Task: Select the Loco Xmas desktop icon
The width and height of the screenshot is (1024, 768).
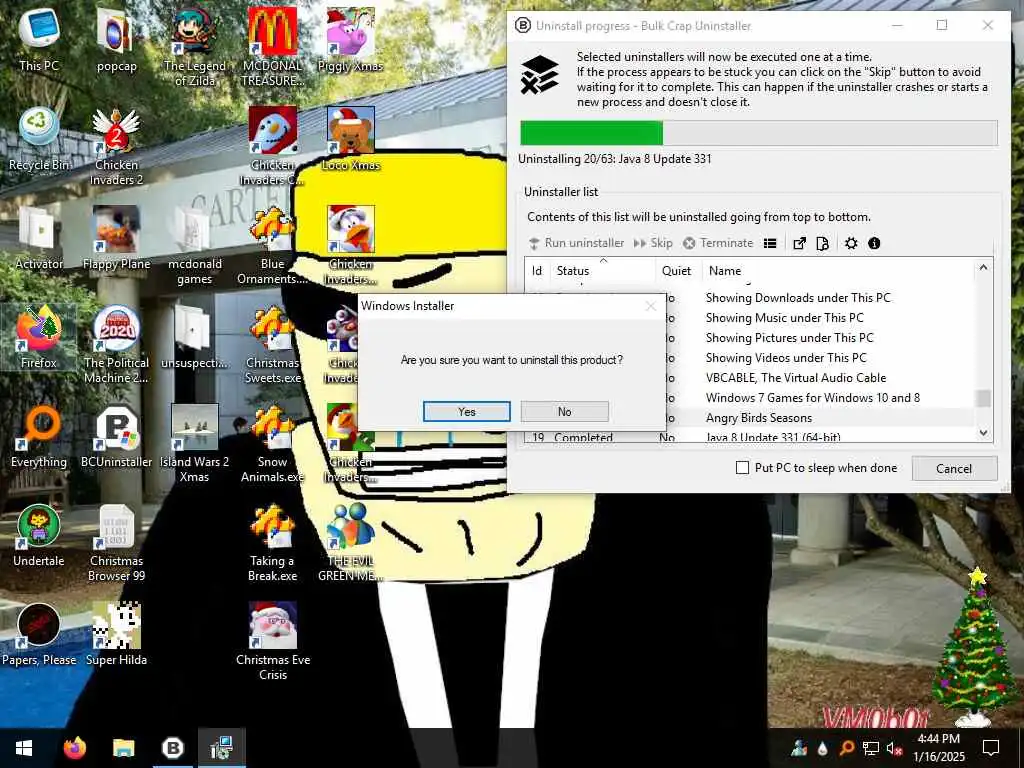Action: pyautogui.click(x=351, y=140)
